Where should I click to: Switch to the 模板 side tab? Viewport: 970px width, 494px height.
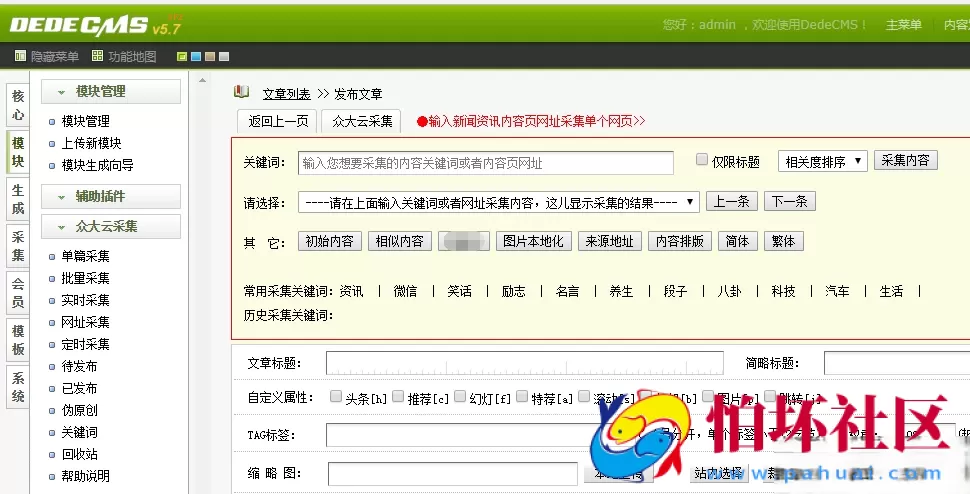point(18,340)
